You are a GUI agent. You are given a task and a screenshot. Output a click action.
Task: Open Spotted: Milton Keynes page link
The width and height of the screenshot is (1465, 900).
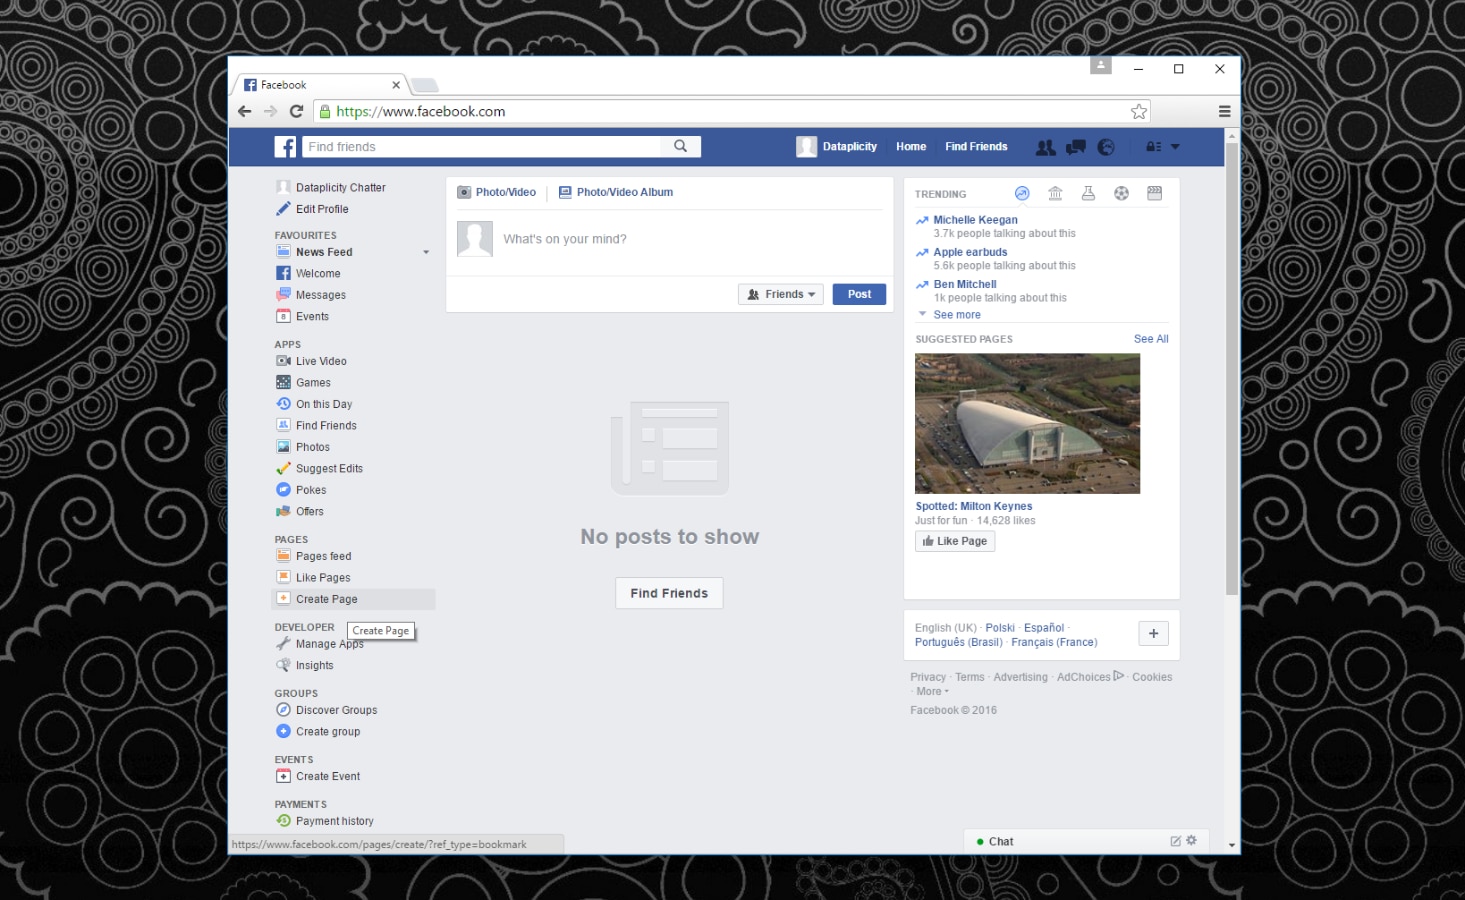click(974, 506)
